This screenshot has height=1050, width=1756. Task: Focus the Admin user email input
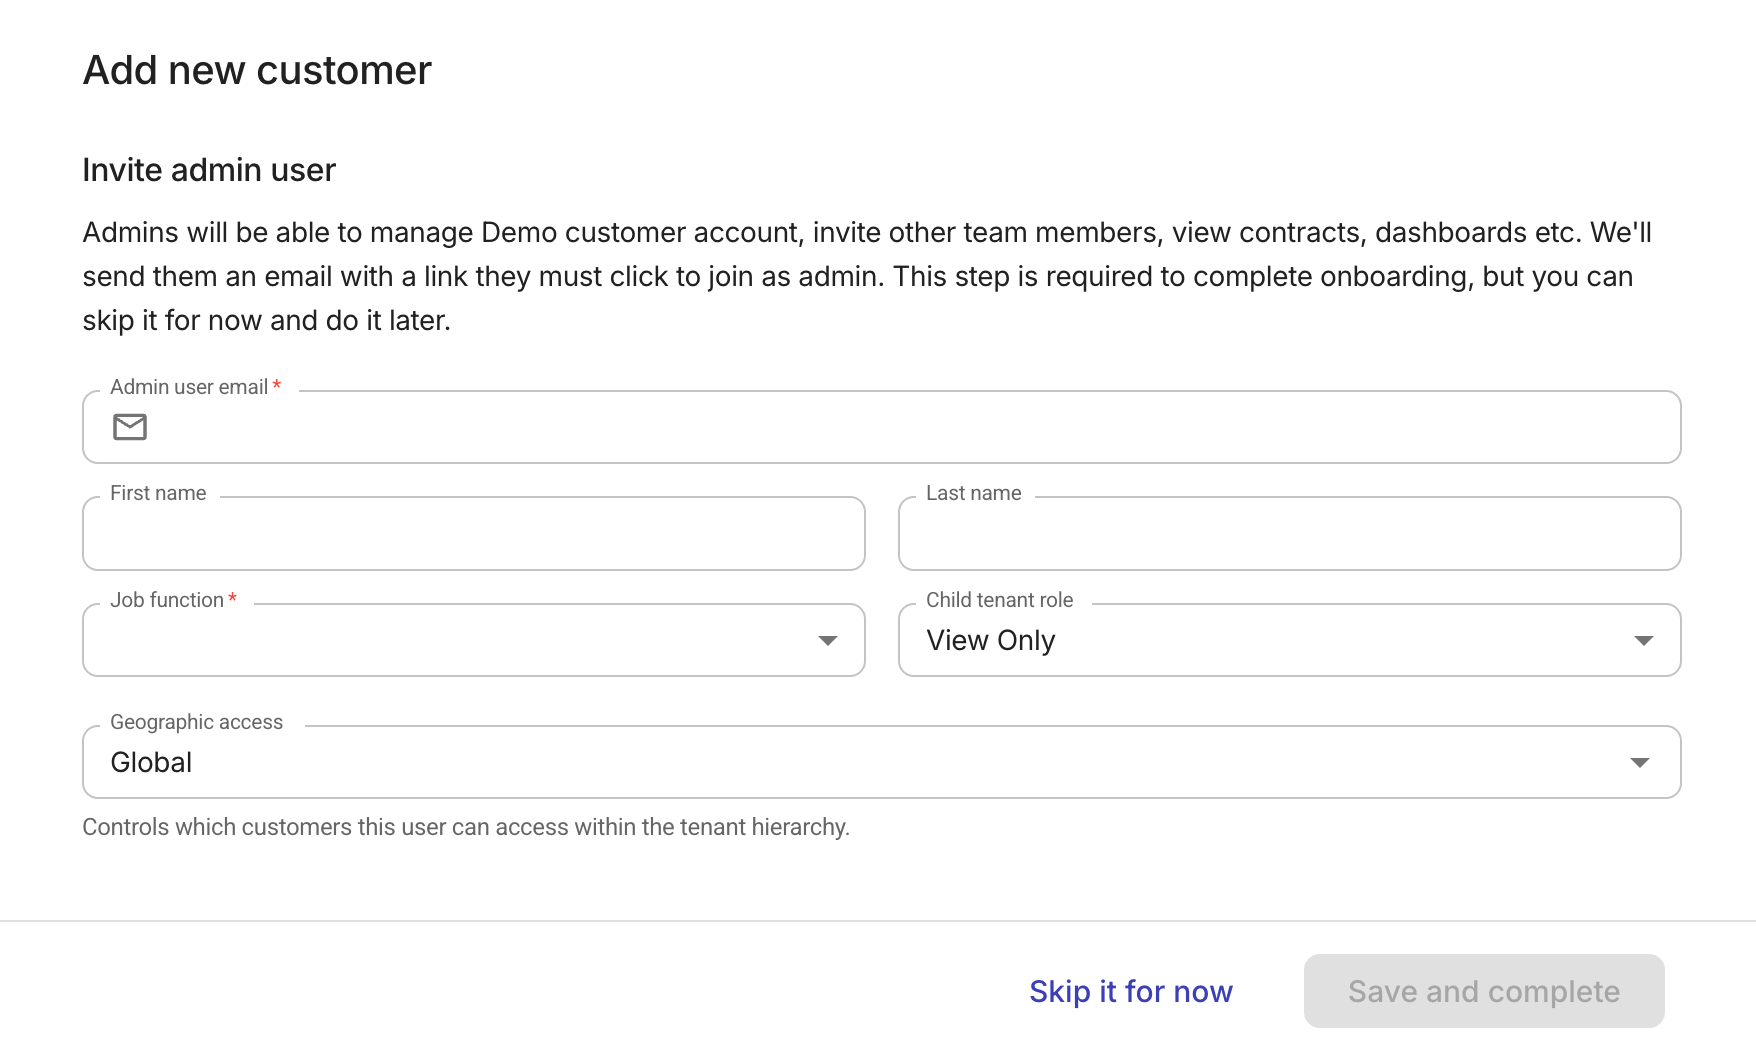[881, 427]
